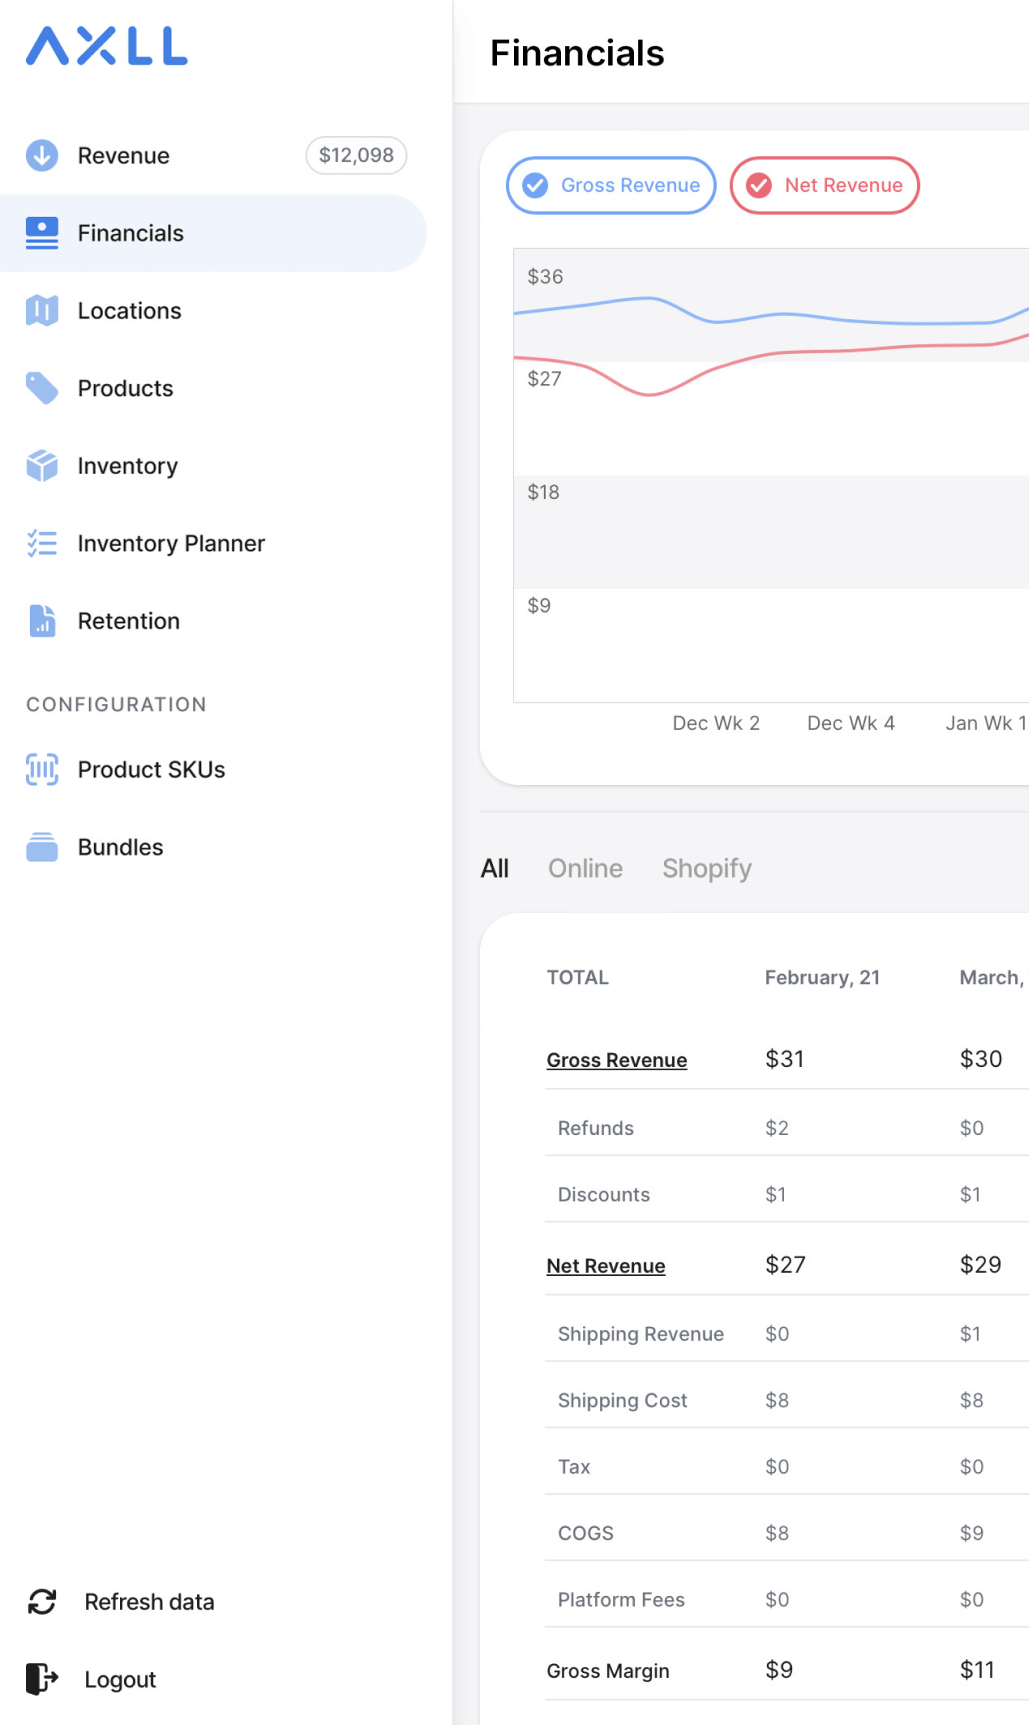Click the Refresh data label
Image resolution: width=1029 pixels, height=1725 pixels.
(x=149, y=1602)
